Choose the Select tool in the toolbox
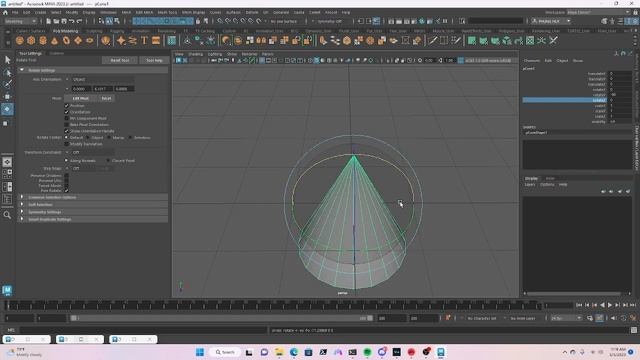Viewport: 640px width, 360px height. pos(7,60)
